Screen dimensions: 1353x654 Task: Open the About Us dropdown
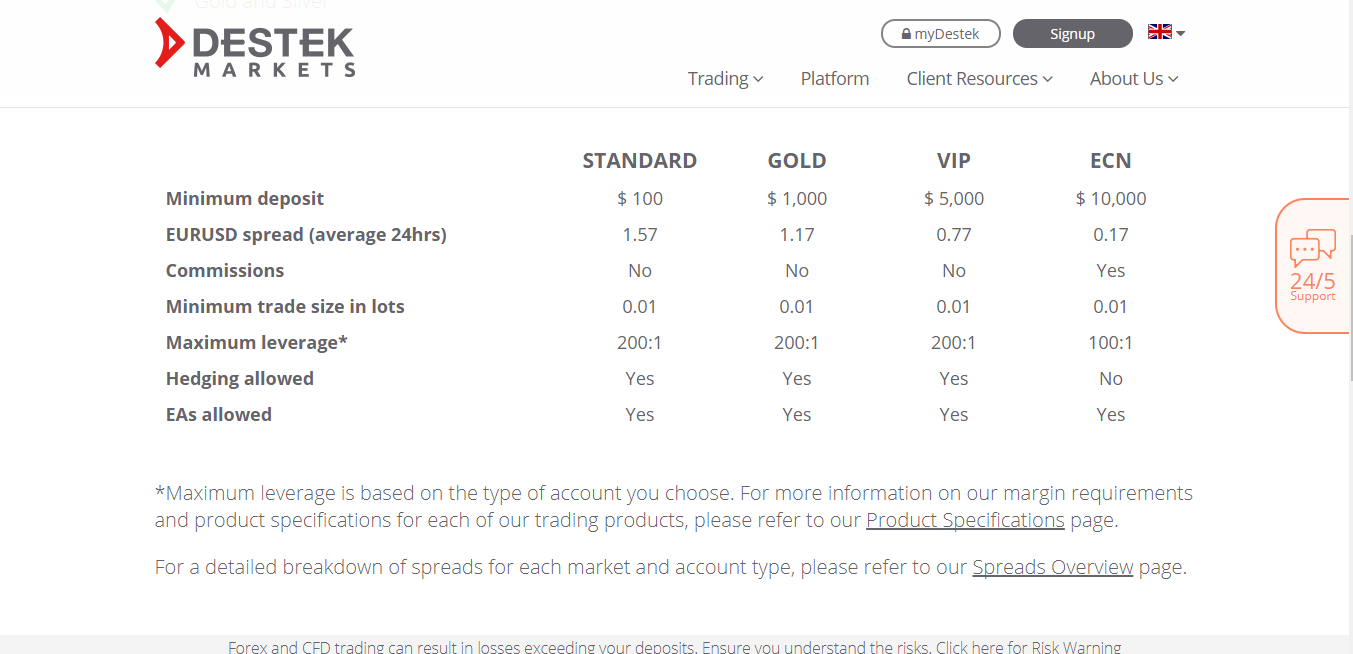[x=1133, y=78]
